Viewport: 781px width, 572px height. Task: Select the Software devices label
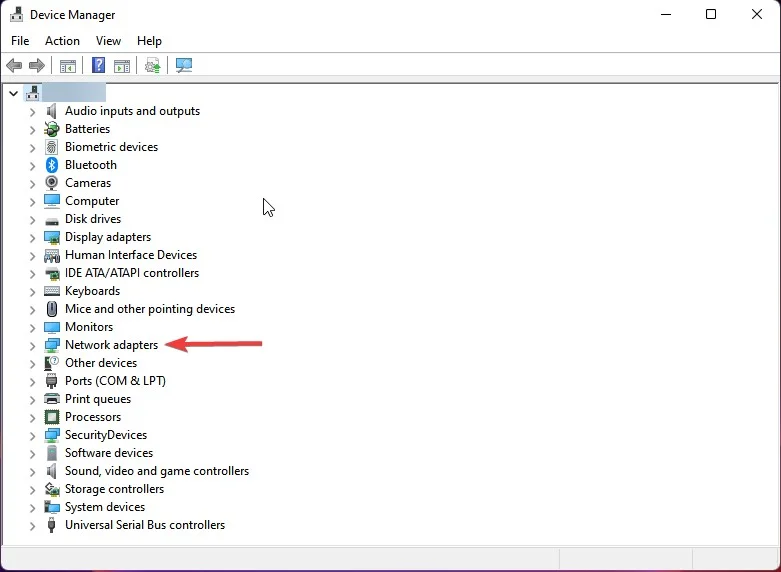coord(109,453)
